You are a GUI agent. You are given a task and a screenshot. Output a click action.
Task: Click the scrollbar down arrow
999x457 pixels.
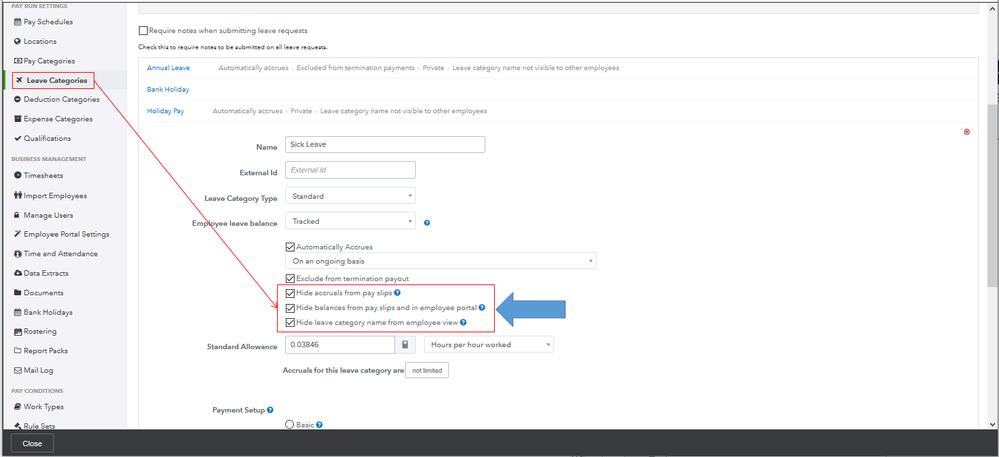pos(992,424)
